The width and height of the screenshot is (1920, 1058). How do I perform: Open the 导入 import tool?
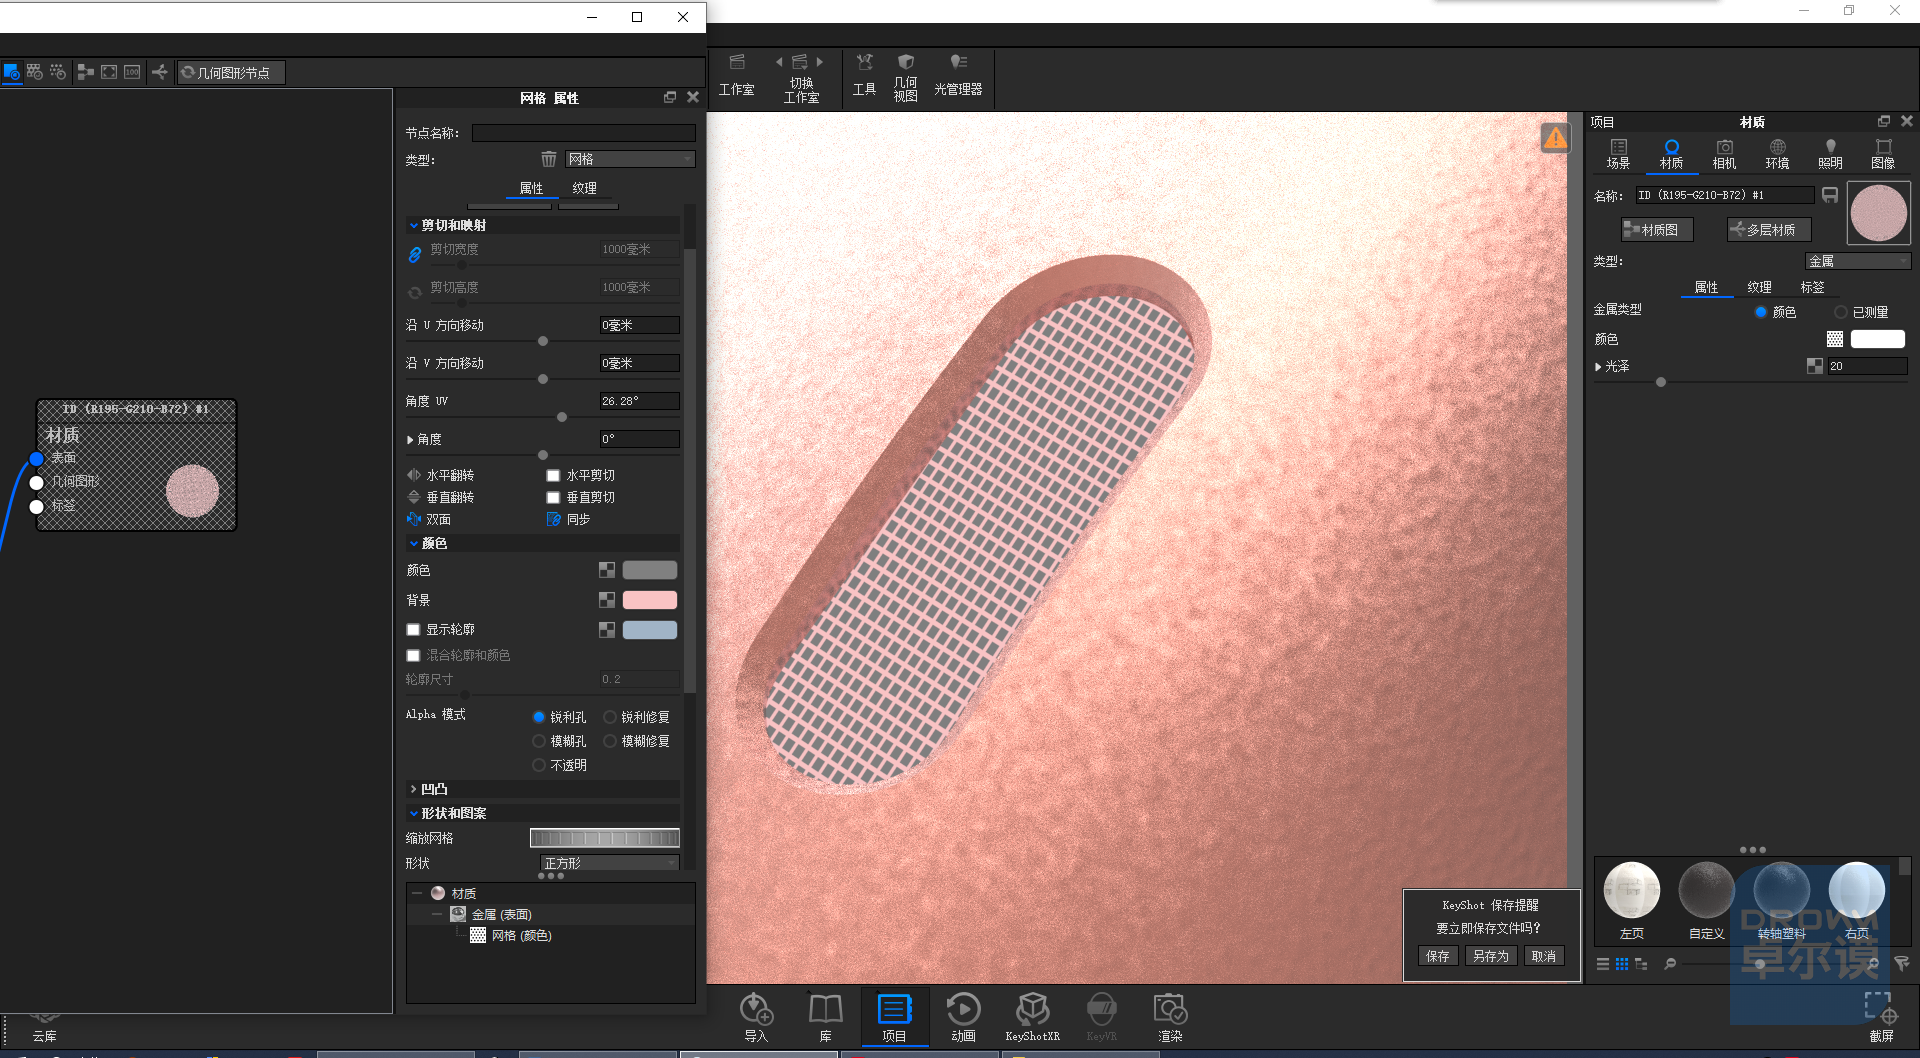pos(756,1016)
